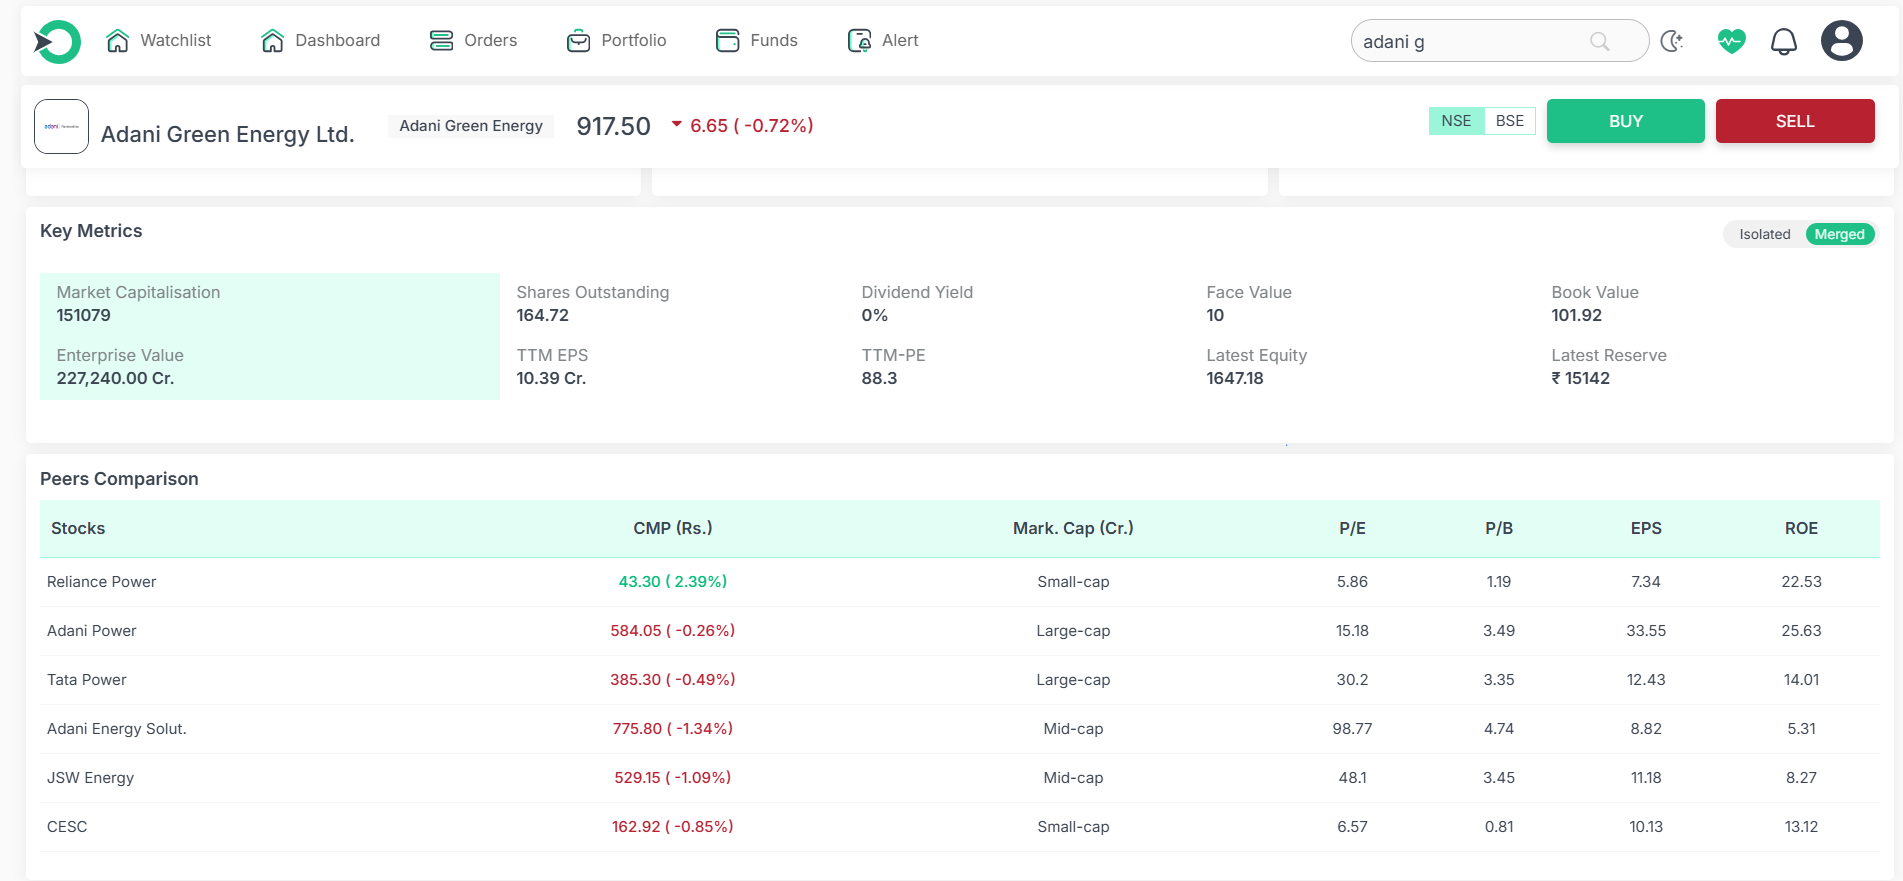Open CESC peer row

click(960, 827)
